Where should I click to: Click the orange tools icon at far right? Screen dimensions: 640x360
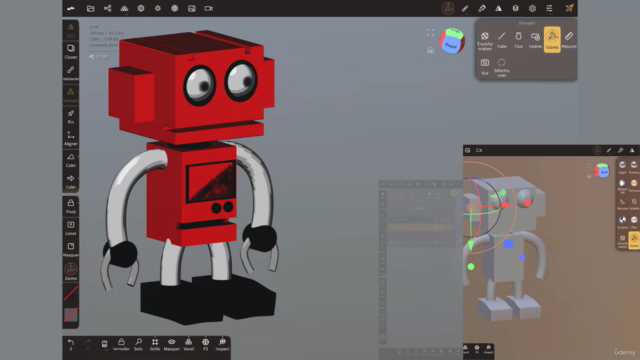[569, 8]
